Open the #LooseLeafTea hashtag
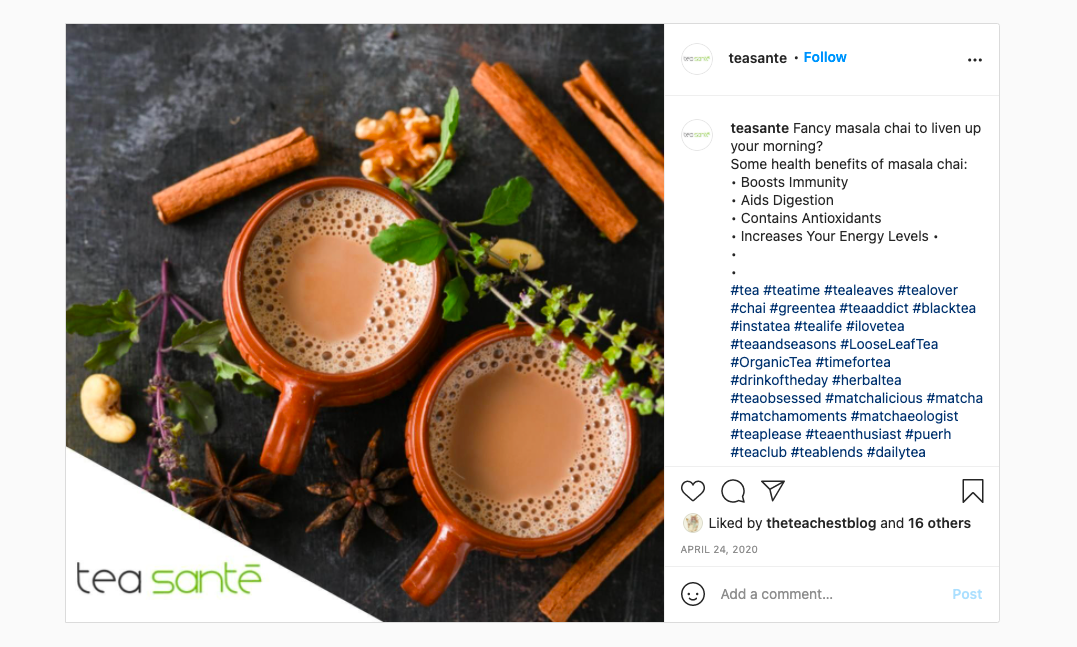1077x647 pixels. point(889,344)
